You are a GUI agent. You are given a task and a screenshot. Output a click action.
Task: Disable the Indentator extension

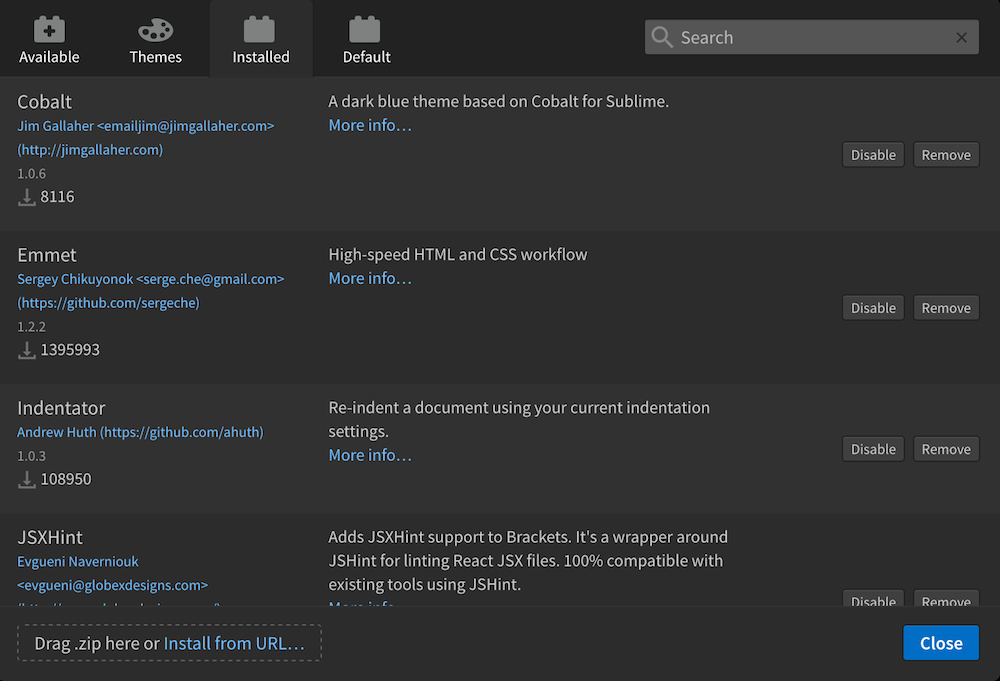873,449
